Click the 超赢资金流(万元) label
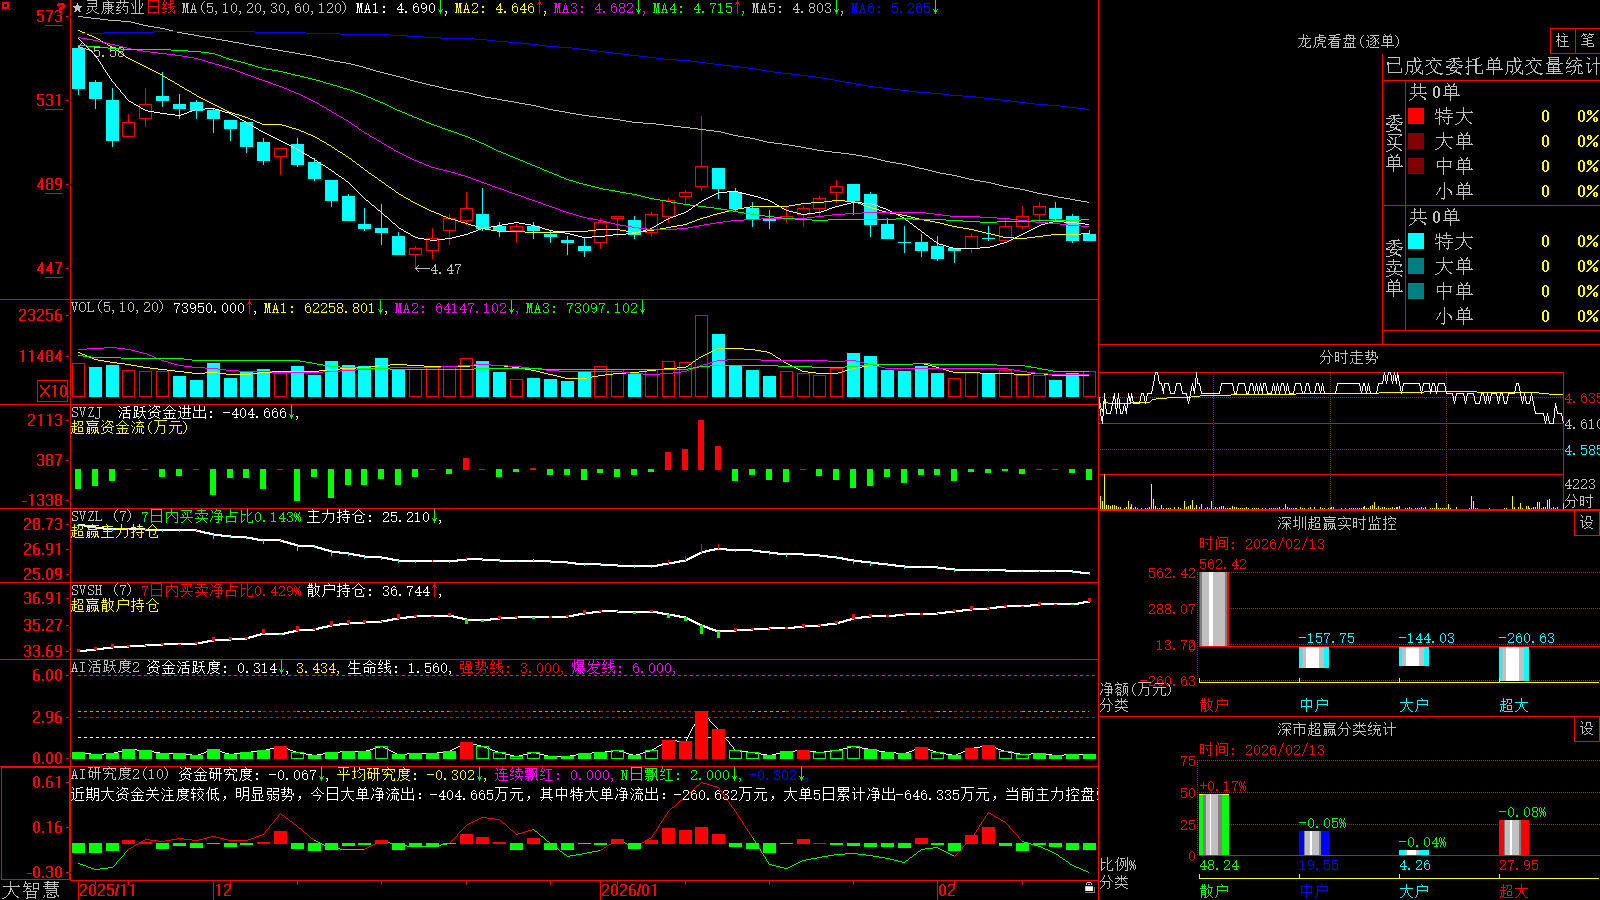1600x900 pixels. click(129, 427)
